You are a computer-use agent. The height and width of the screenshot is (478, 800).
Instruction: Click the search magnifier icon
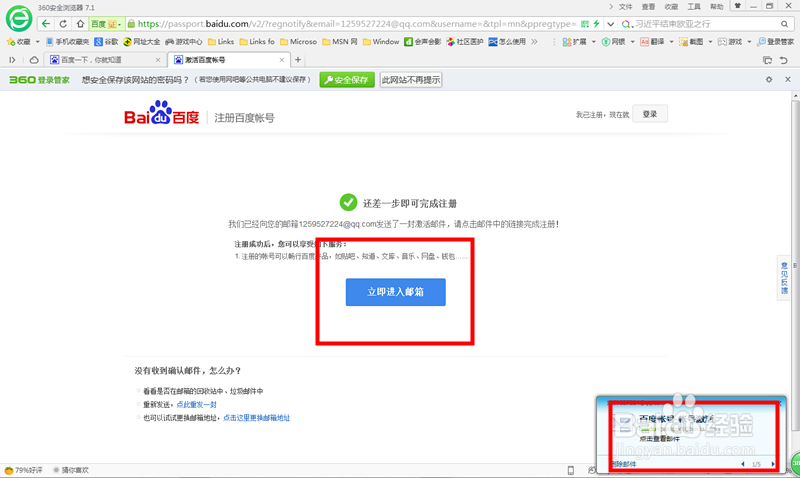click(x=784, y=24)
